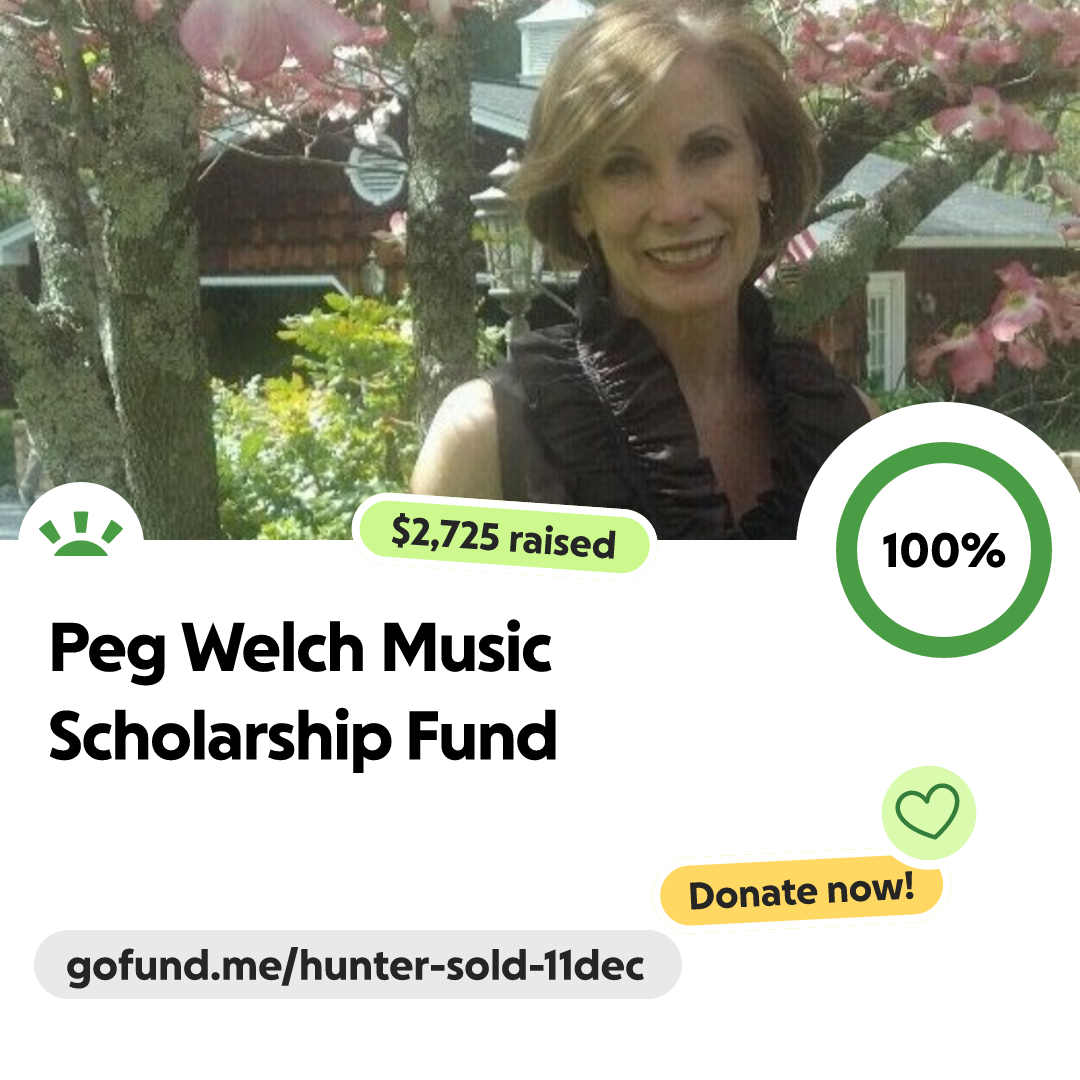Click the word raised in the green badge
1080x1080 pixels.
coord(562,542)
